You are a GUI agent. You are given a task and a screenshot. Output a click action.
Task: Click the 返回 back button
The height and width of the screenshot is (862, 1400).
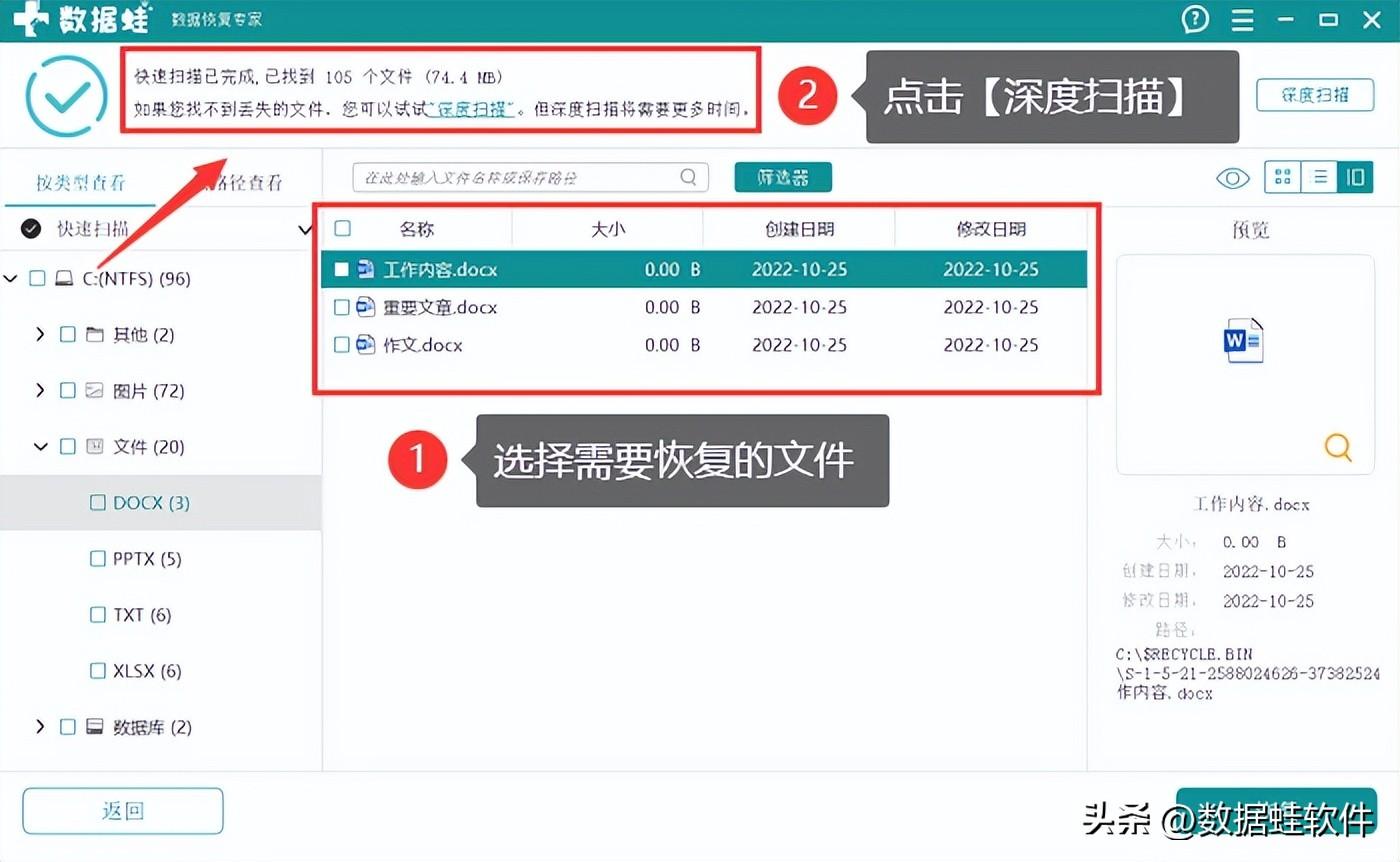coord(123,811)
